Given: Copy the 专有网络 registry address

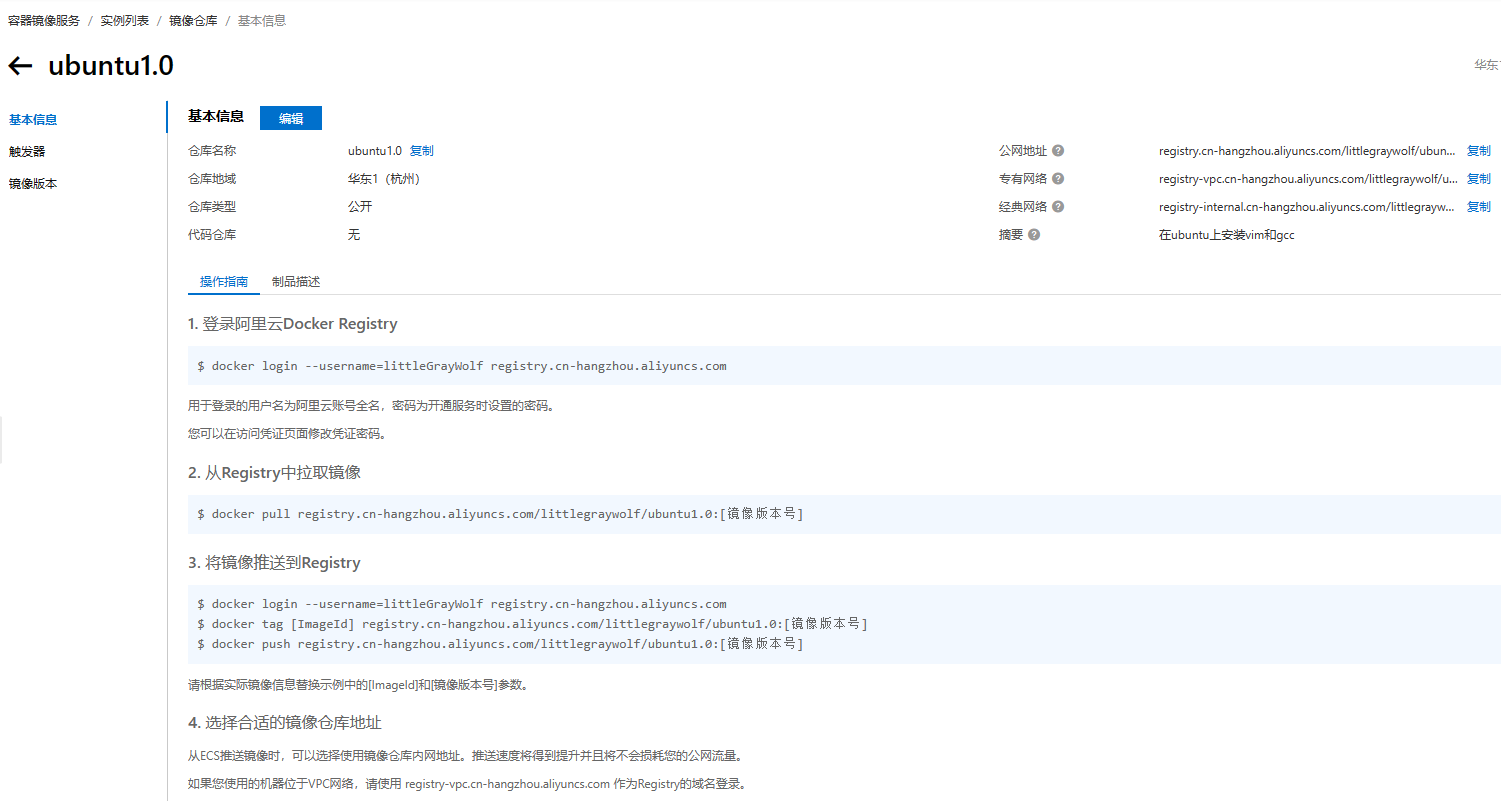Looking at the screenshot, I should [x=1478, y=179].
